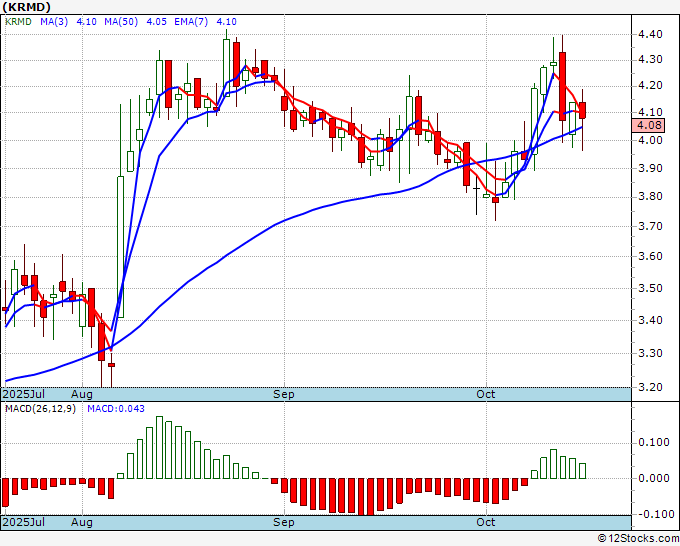Click the EMA(7) legend label
This screenshot has height=546, width=680.
click(191, 21)
